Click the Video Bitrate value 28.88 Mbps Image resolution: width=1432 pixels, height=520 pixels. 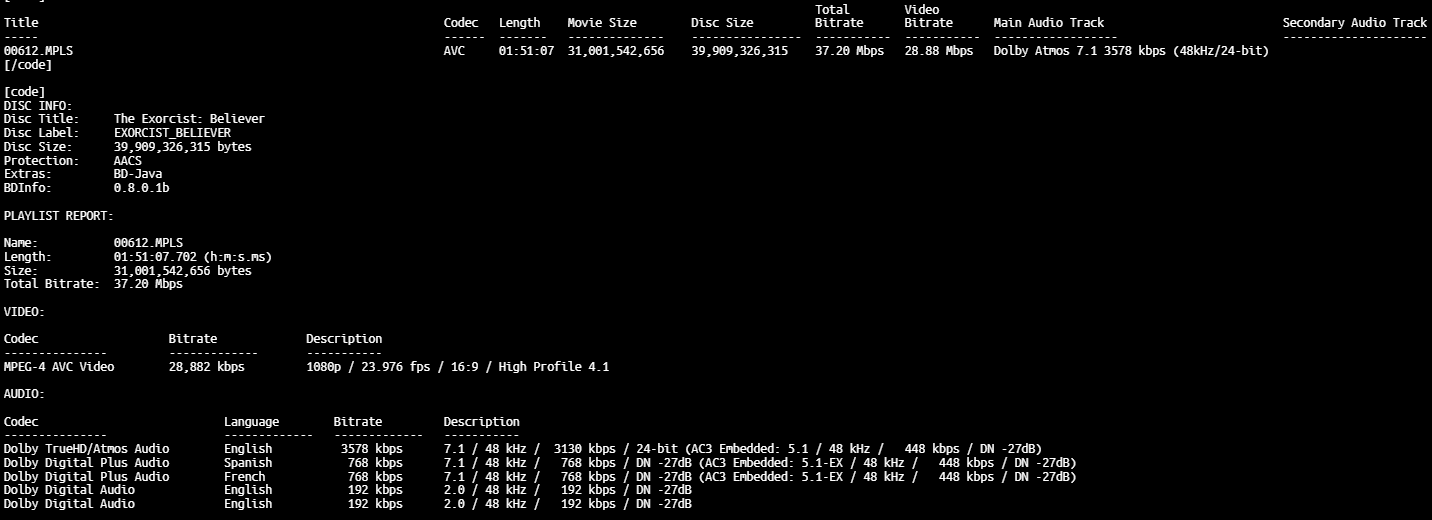(938, 51)
